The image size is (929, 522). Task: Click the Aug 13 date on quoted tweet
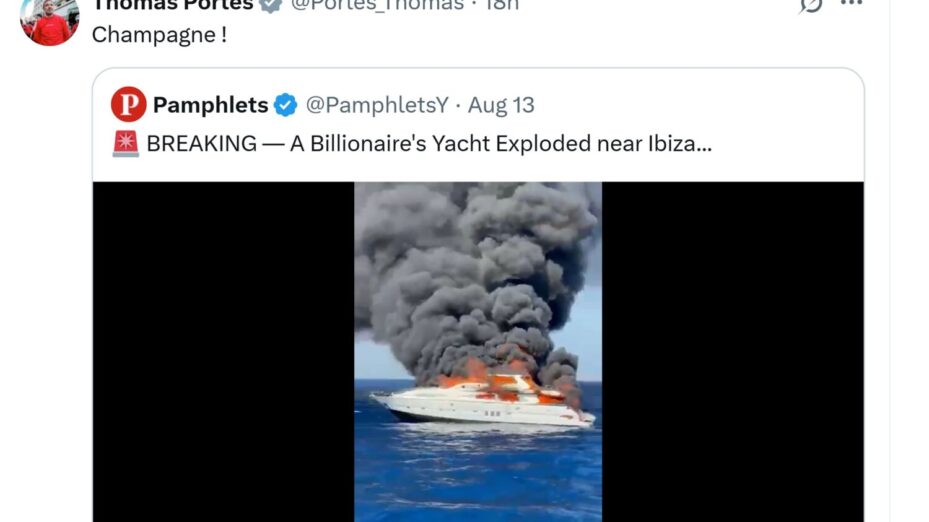[501, 105]
